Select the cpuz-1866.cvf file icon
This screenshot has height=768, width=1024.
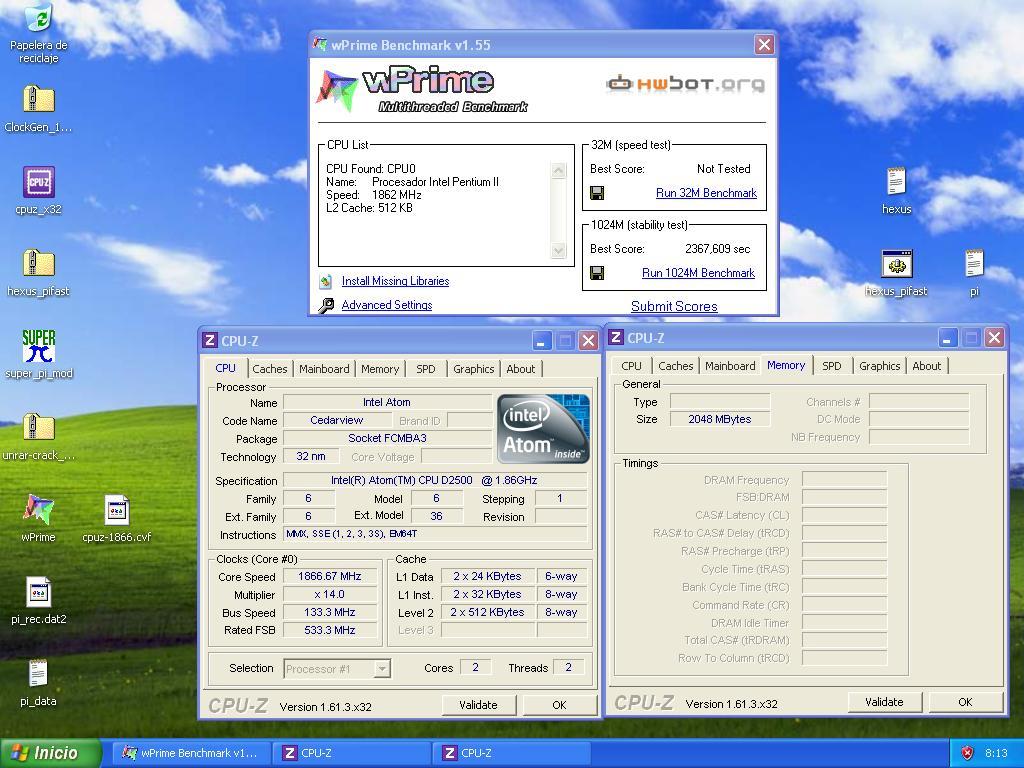coord(117,509)
